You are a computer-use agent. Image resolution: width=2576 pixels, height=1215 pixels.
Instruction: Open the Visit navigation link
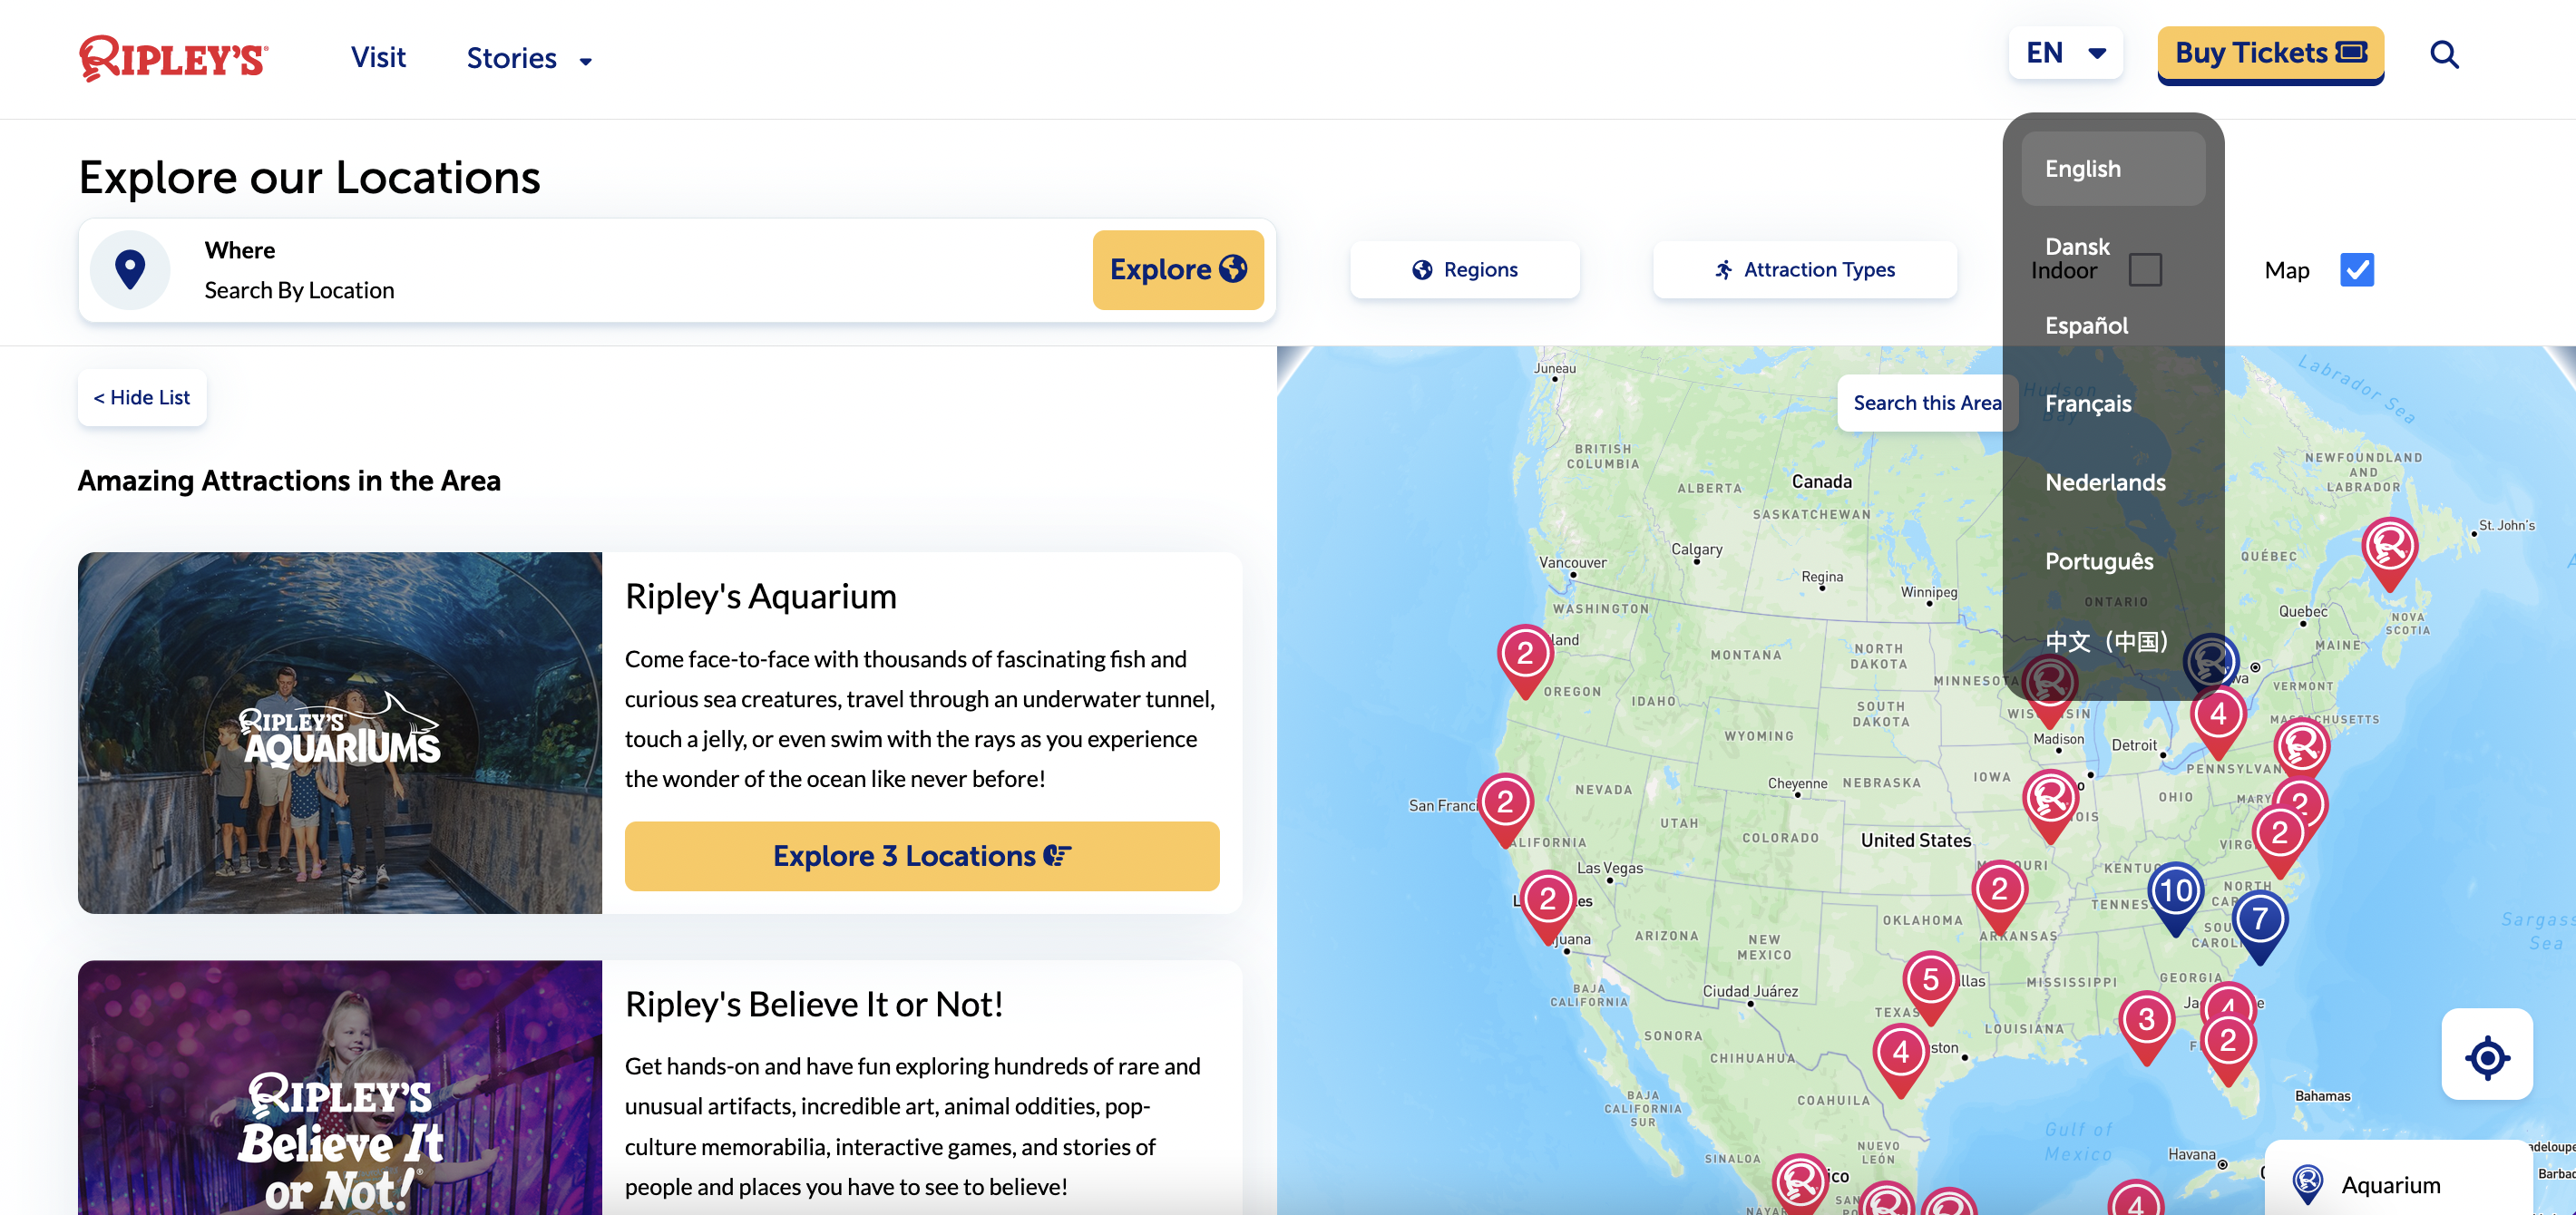click(378, 57)
